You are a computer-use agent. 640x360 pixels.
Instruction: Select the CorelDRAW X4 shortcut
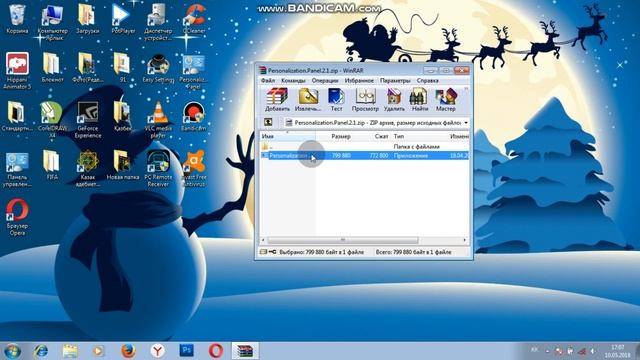(x=52, y=121)
